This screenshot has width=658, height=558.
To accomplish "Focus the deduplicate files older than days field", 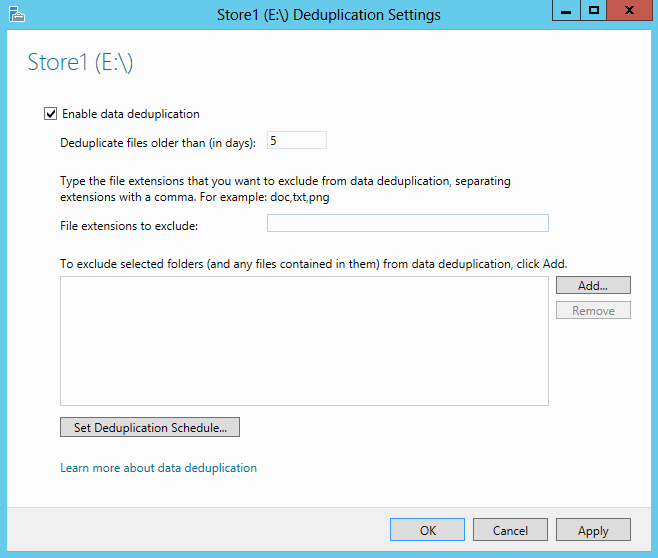I will click(297, 140).
